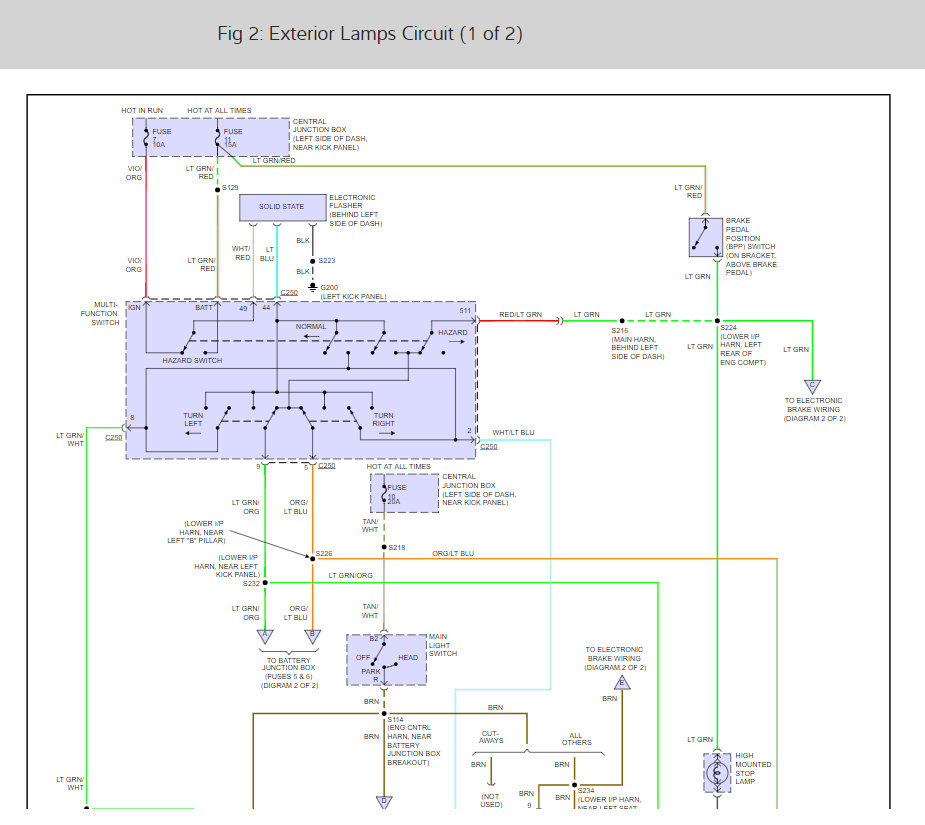Click the high mounted stop lamp symbol
Image resolution: width=925 pixels, height=825 pixels.
click(x=717, y=772)
